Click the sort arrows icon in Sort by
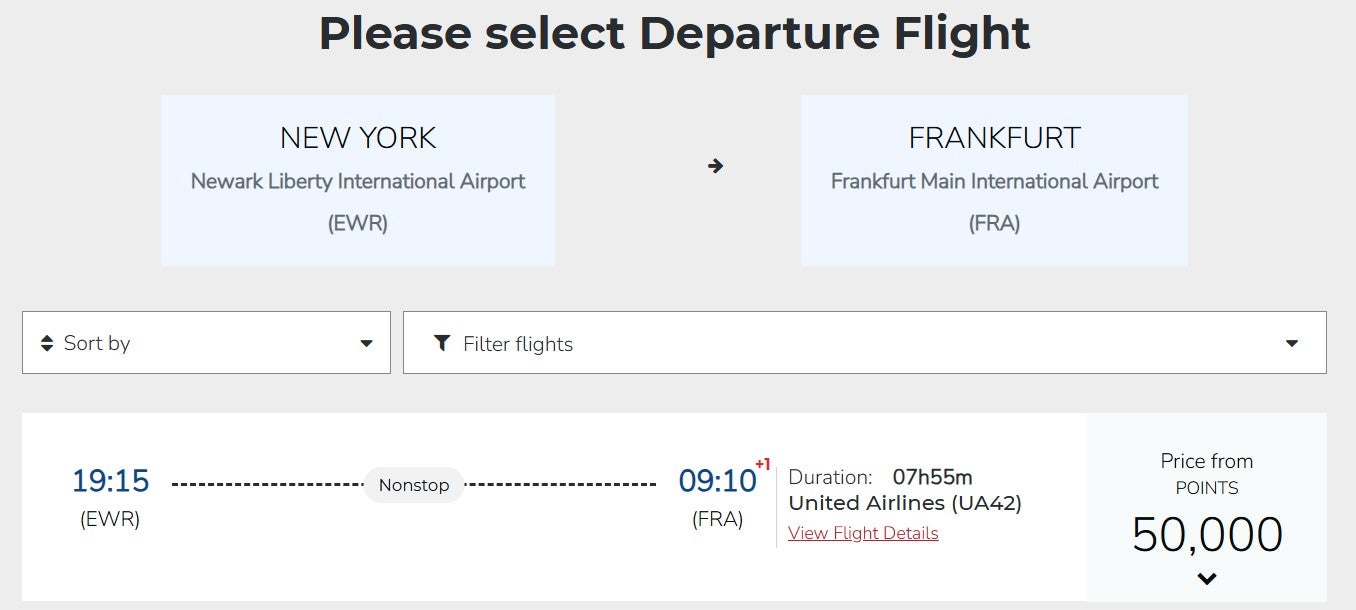Image resolution: width=1356 pixels, height=610 pixels. click(47, 343)
